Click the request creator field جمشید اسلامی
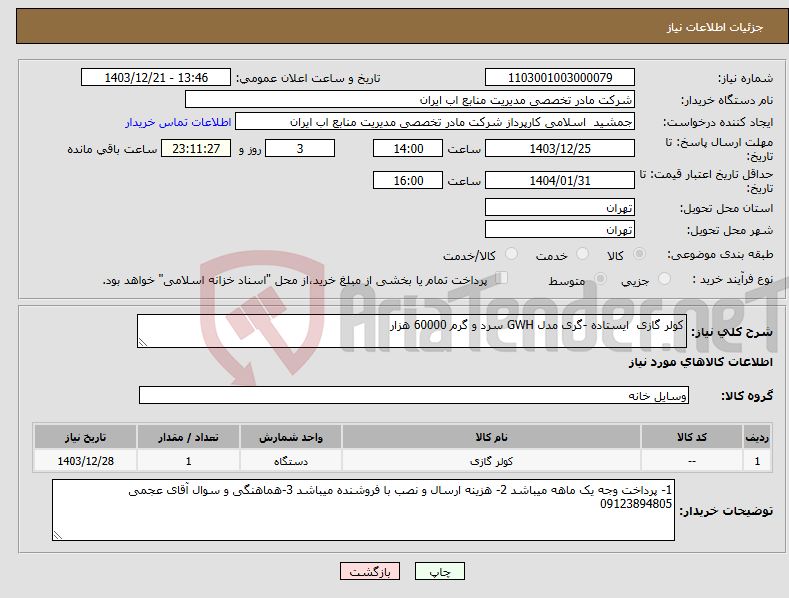This screenshot has height=598, width=789. coord(435,122)
